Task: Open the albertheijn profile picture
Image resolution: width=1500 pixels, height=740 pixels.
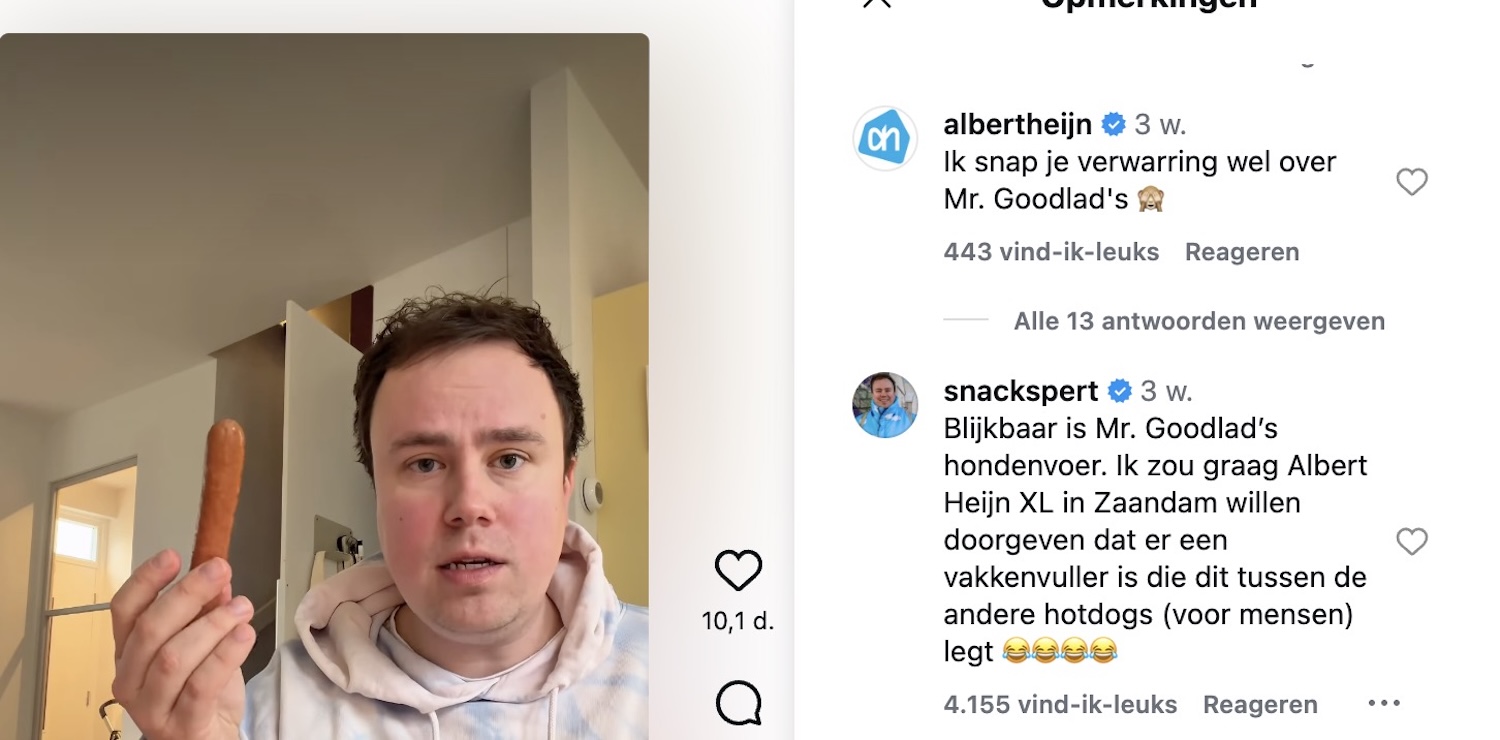Action: 885,138
